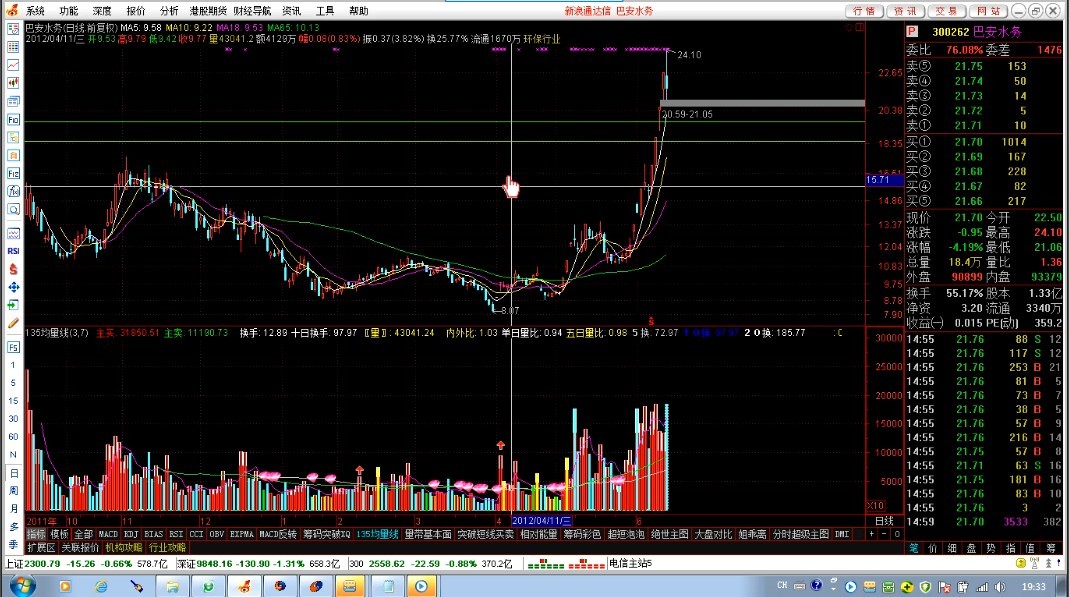Screen dimensions: 1069x597
Task: Click the magnifier search icon in left sidebar
Action: (x=14, y=210)
